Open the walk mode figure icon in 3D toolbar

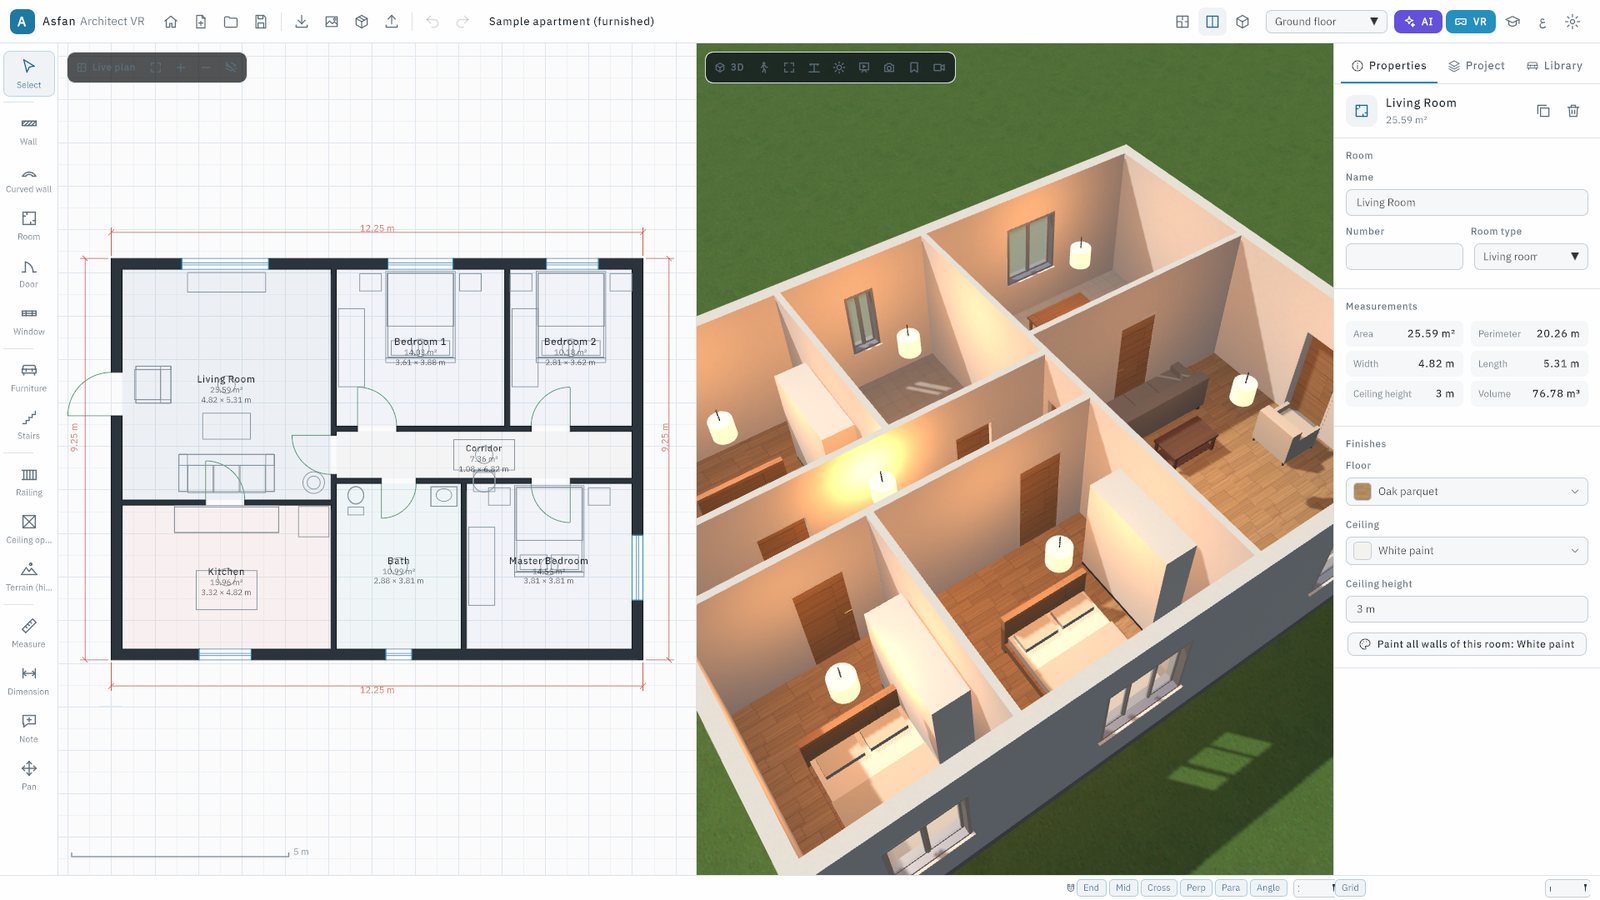tap(764, 67)
